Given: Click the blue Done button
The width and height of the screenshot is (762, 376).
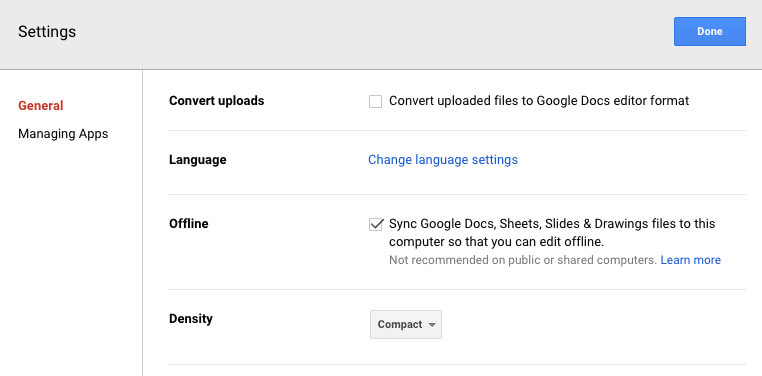Looking at the screenshot, I should click(x=710, y=32).
